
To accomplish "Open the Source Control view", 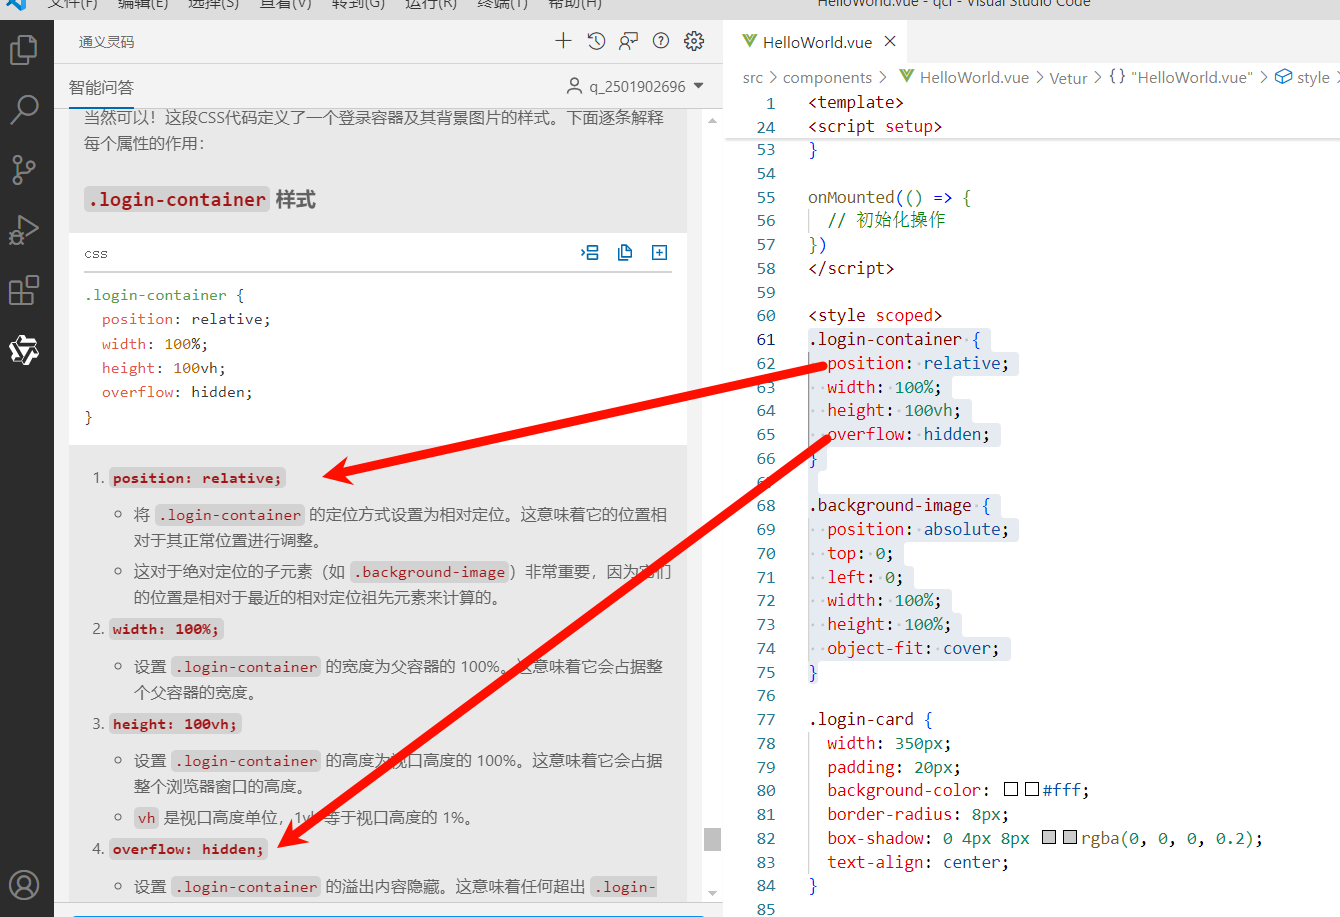I will pyautogui.click(x=24, y=169).
